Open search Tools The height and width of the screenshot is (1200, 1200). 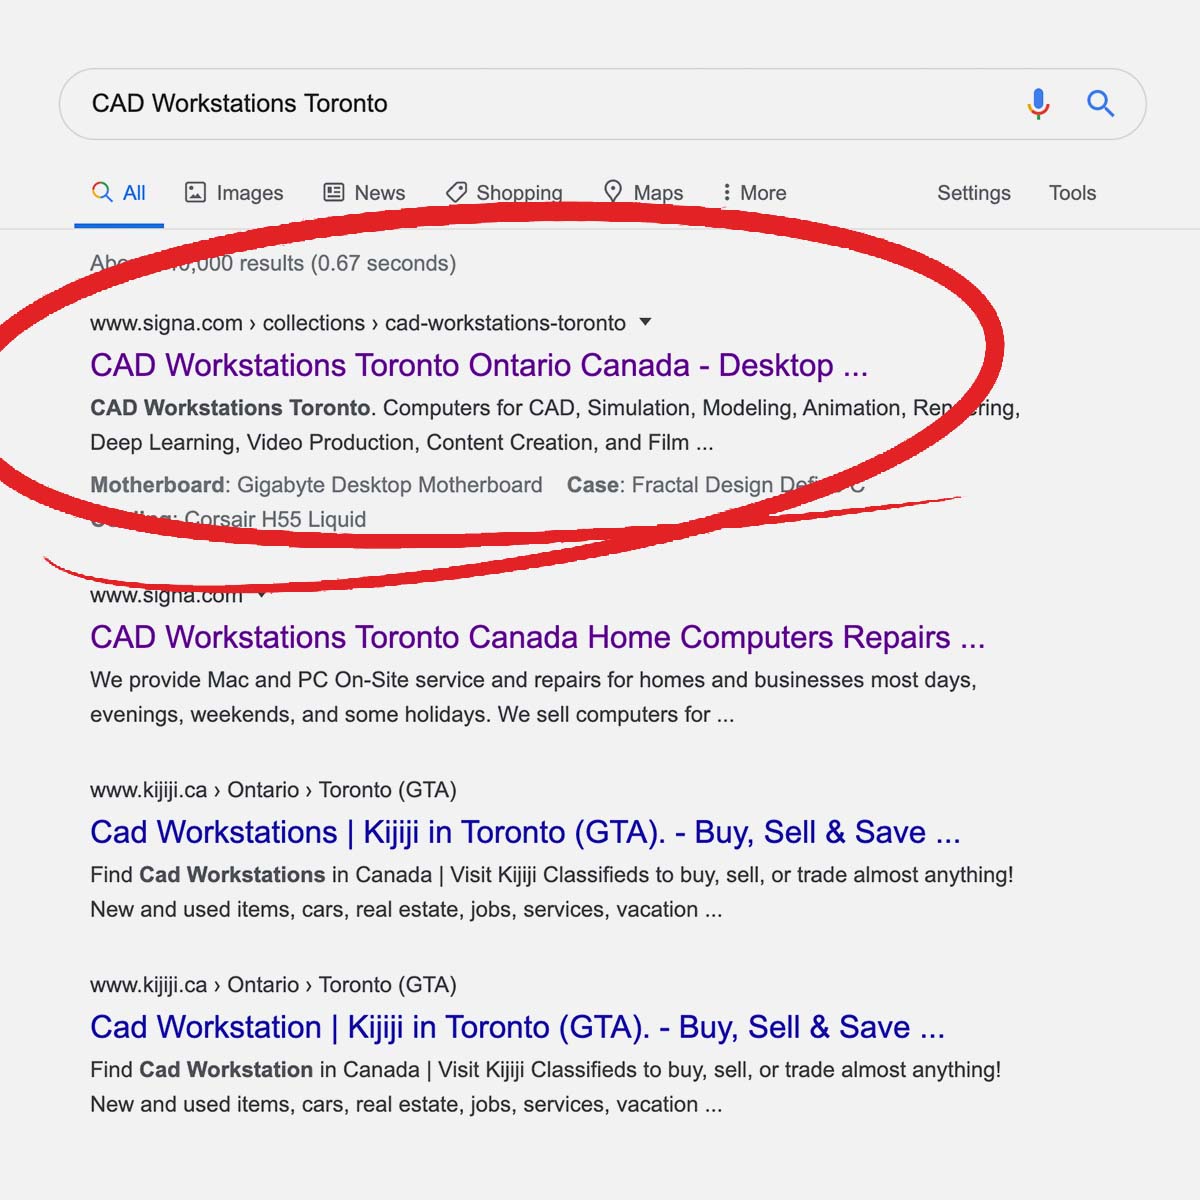click(1072, 193)
